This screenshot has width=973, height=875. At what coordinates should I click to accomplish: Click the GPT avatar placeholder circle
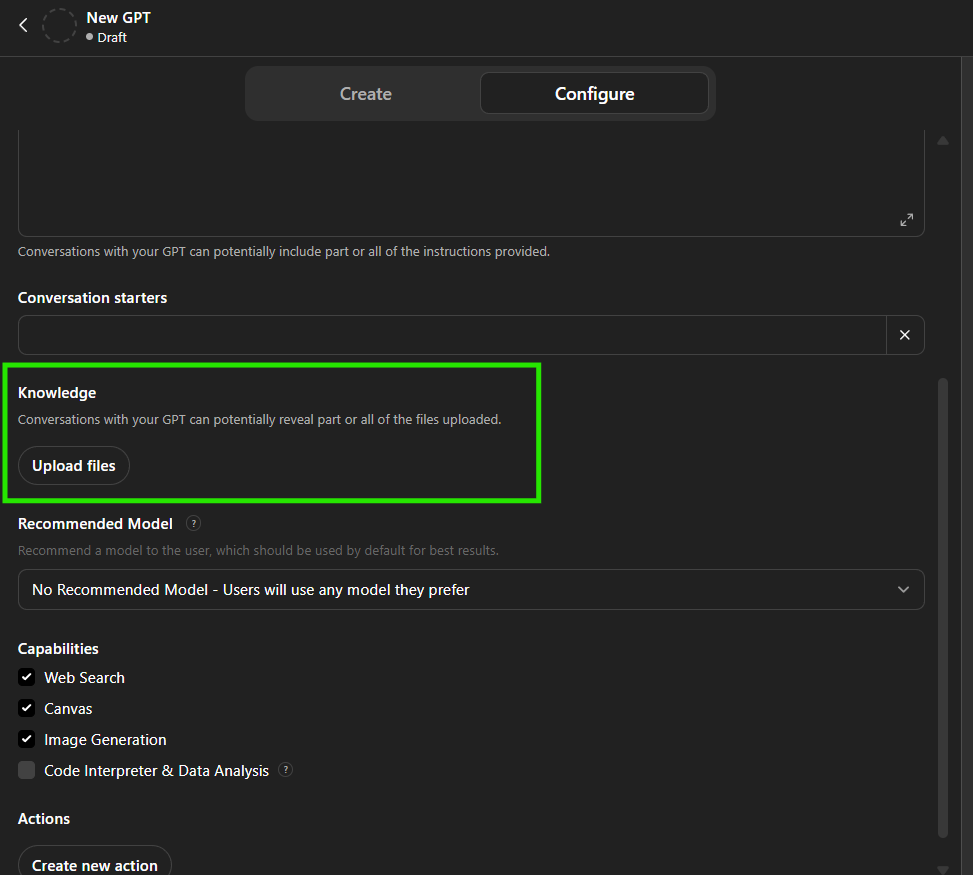[59, 26]
